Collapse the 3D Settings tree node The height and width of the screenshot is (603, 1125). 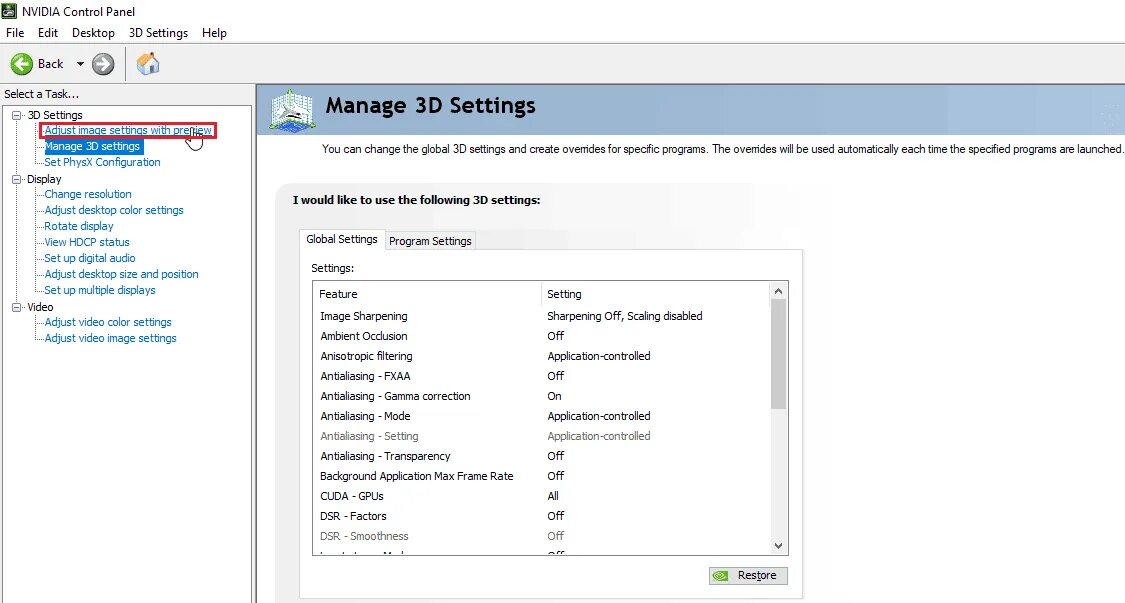tap(17, 115)
